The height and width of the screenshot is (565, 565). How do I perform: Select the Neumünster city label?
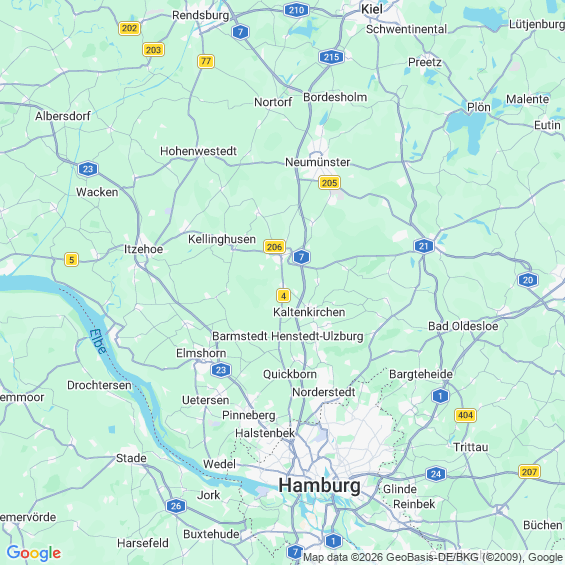point(317,162)
